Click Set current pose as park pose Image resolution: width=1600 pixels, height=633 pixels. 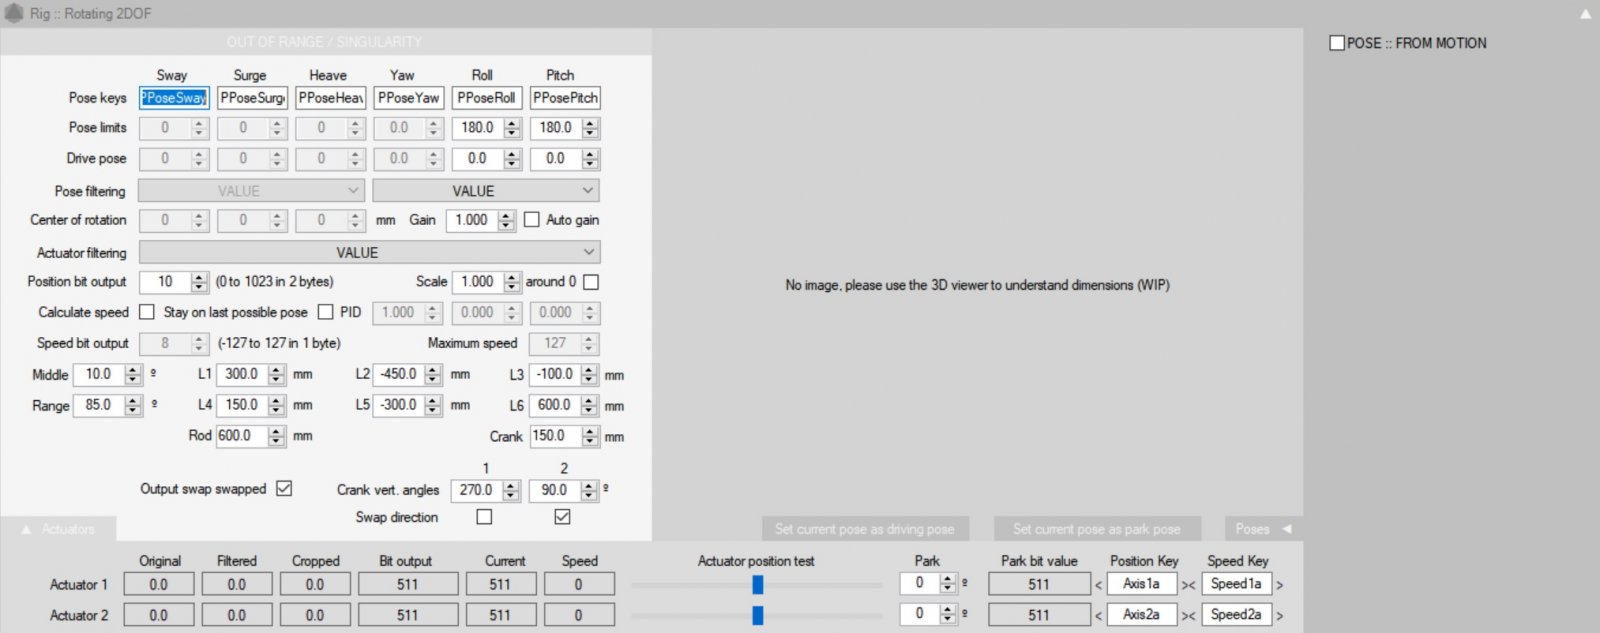tap(1096, 529)
